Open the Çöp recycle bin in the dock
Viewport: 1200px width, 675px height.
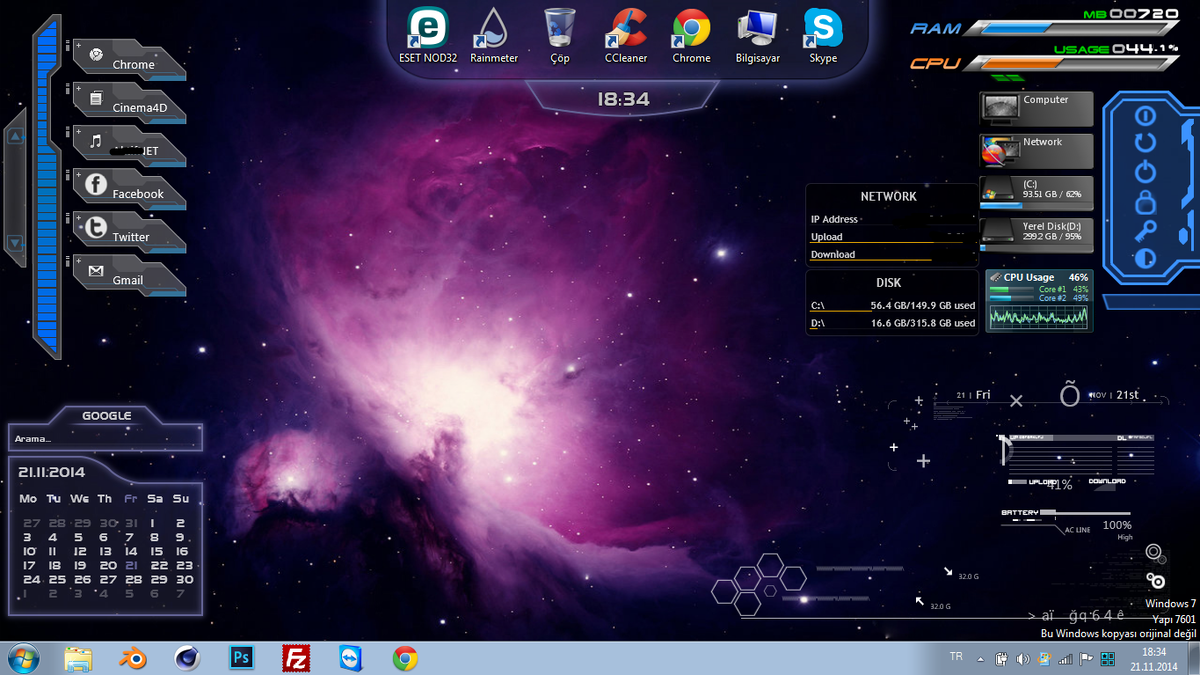559,30
